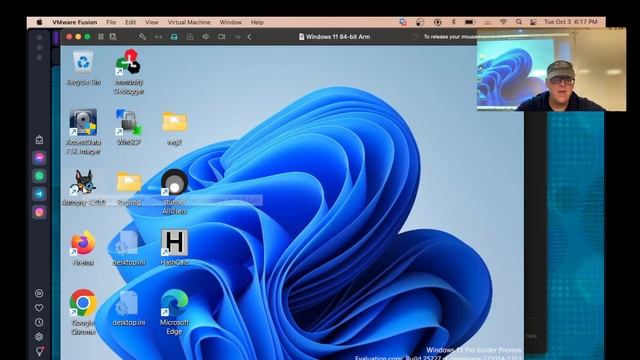Click the CD/DVD device icon in VMware toolbar
This screenshot has height=360, width=640.
tap(190, 37)
